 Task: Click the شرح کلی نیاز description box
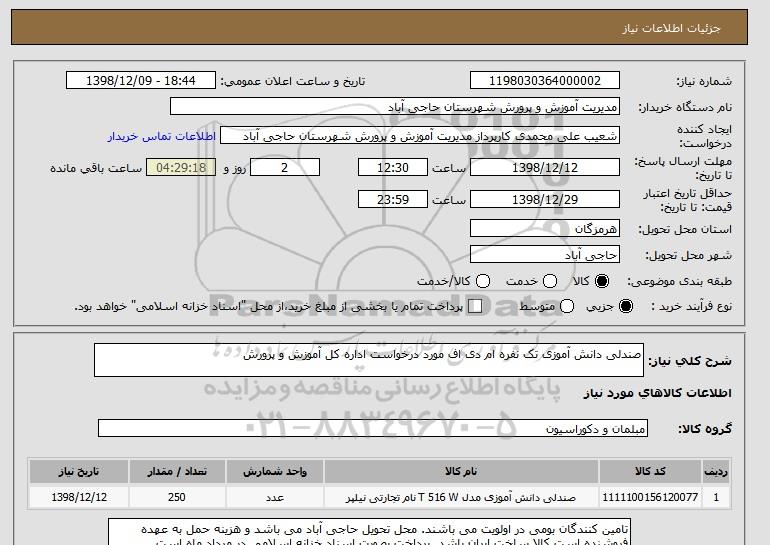click(369, 360)
